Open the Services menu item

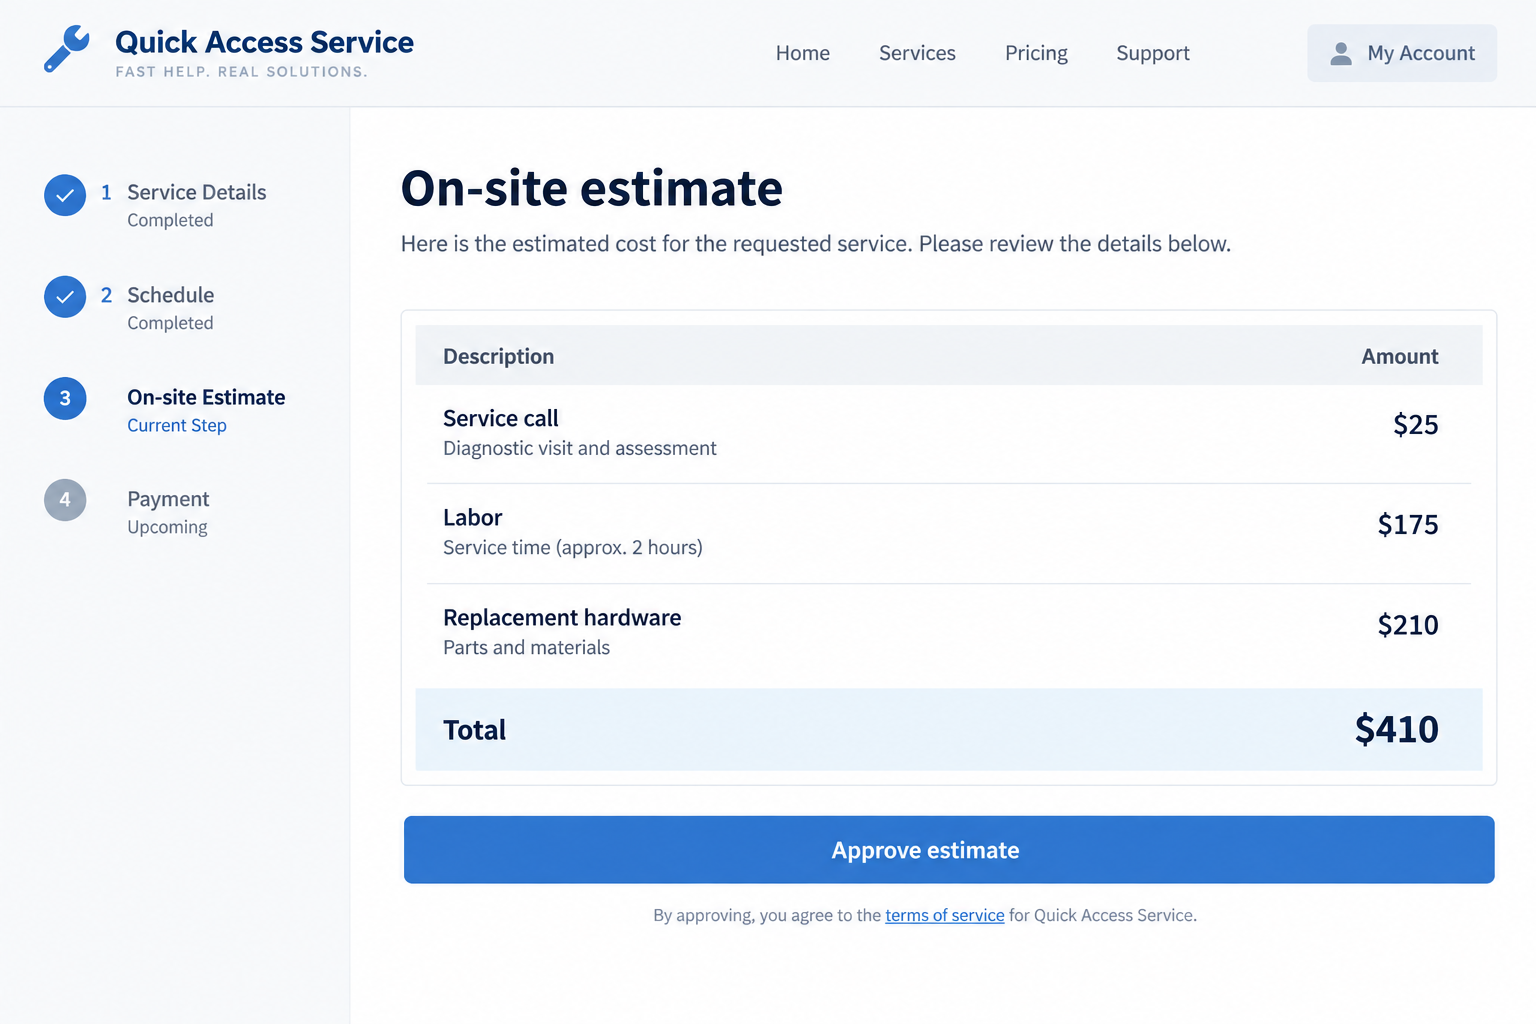point(917,53)
